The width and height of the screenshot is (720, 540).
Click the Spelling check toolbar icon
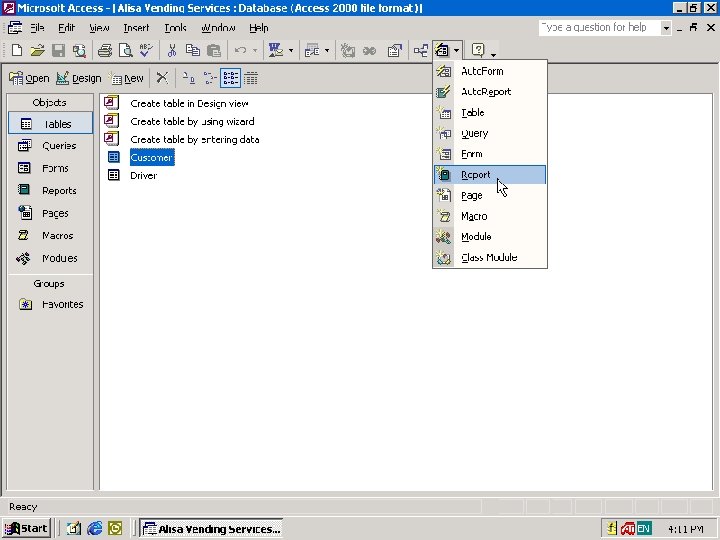point(146,50)
